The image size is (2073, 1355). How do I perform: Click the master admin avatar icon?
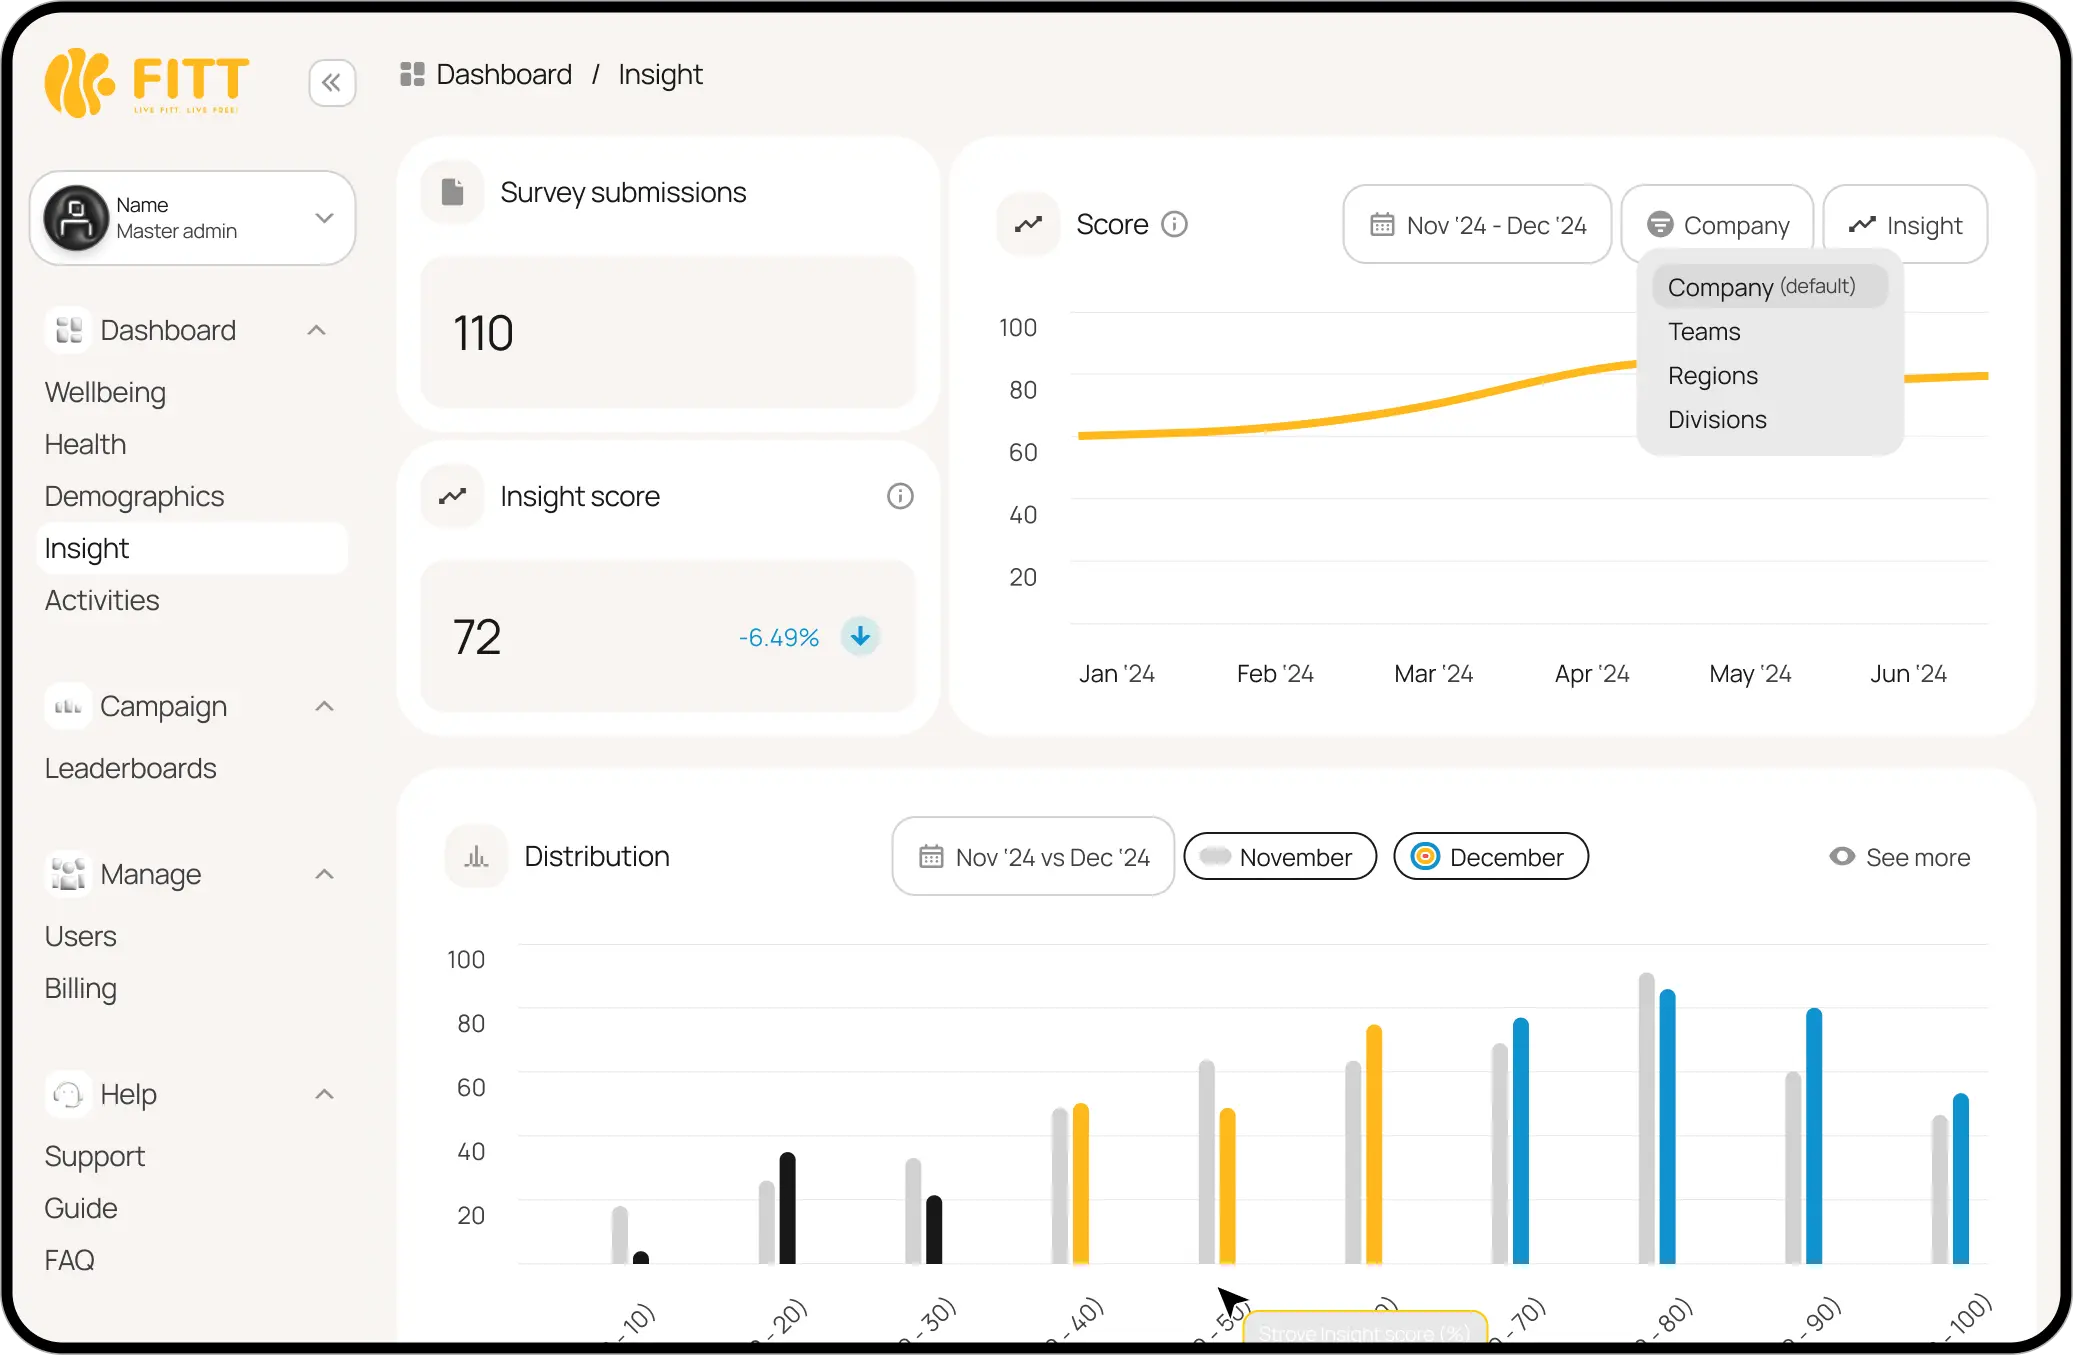coord(76,217)
